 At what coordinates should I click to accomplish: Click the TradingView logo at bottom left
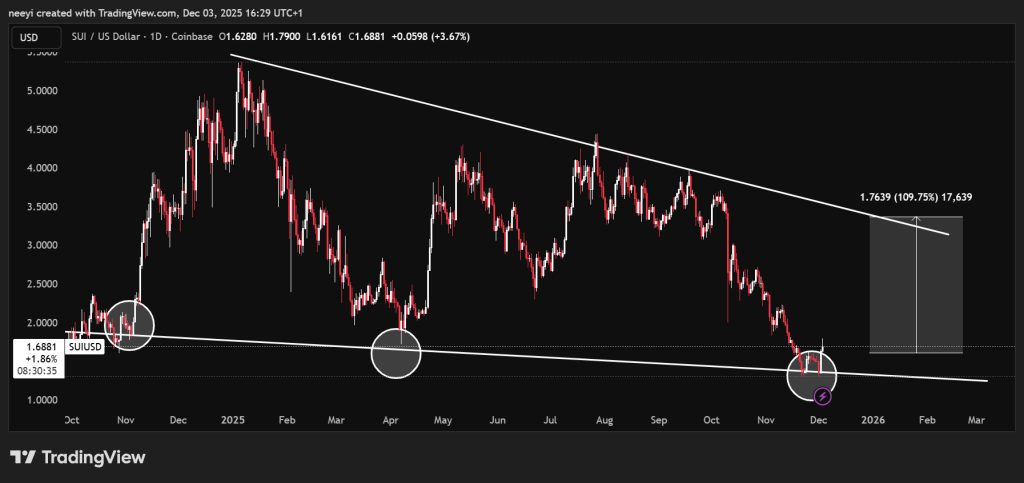tap(78, 458)
